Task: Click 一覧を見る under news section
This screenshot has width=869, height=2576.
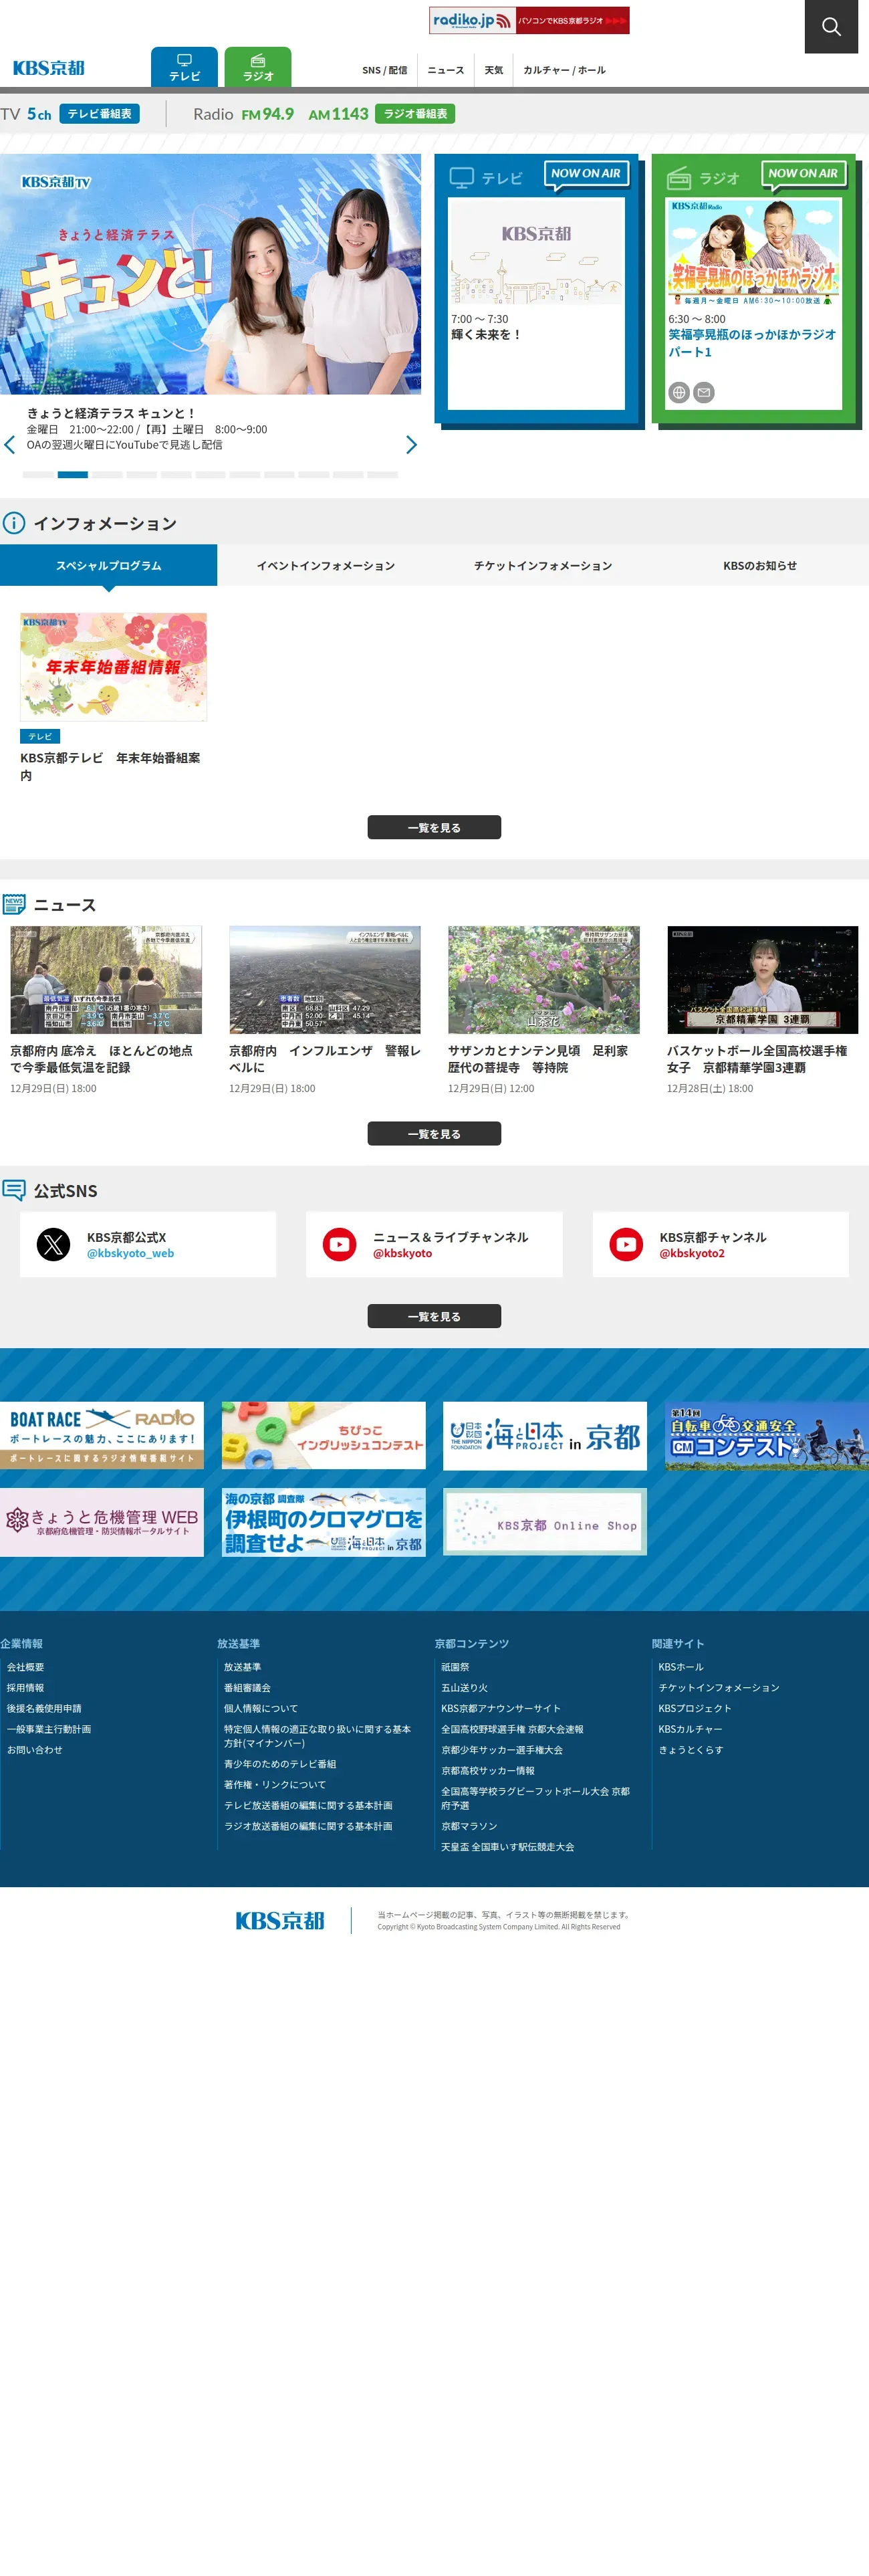Action: [434, 1133]
